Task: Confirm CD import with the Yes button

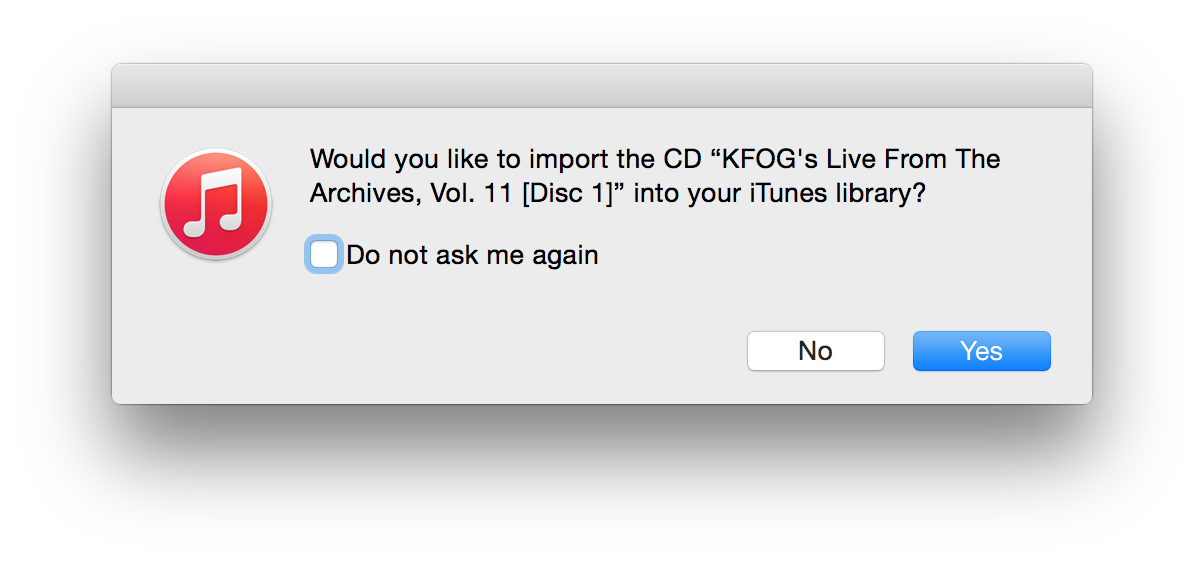Action: coord(981,351)
